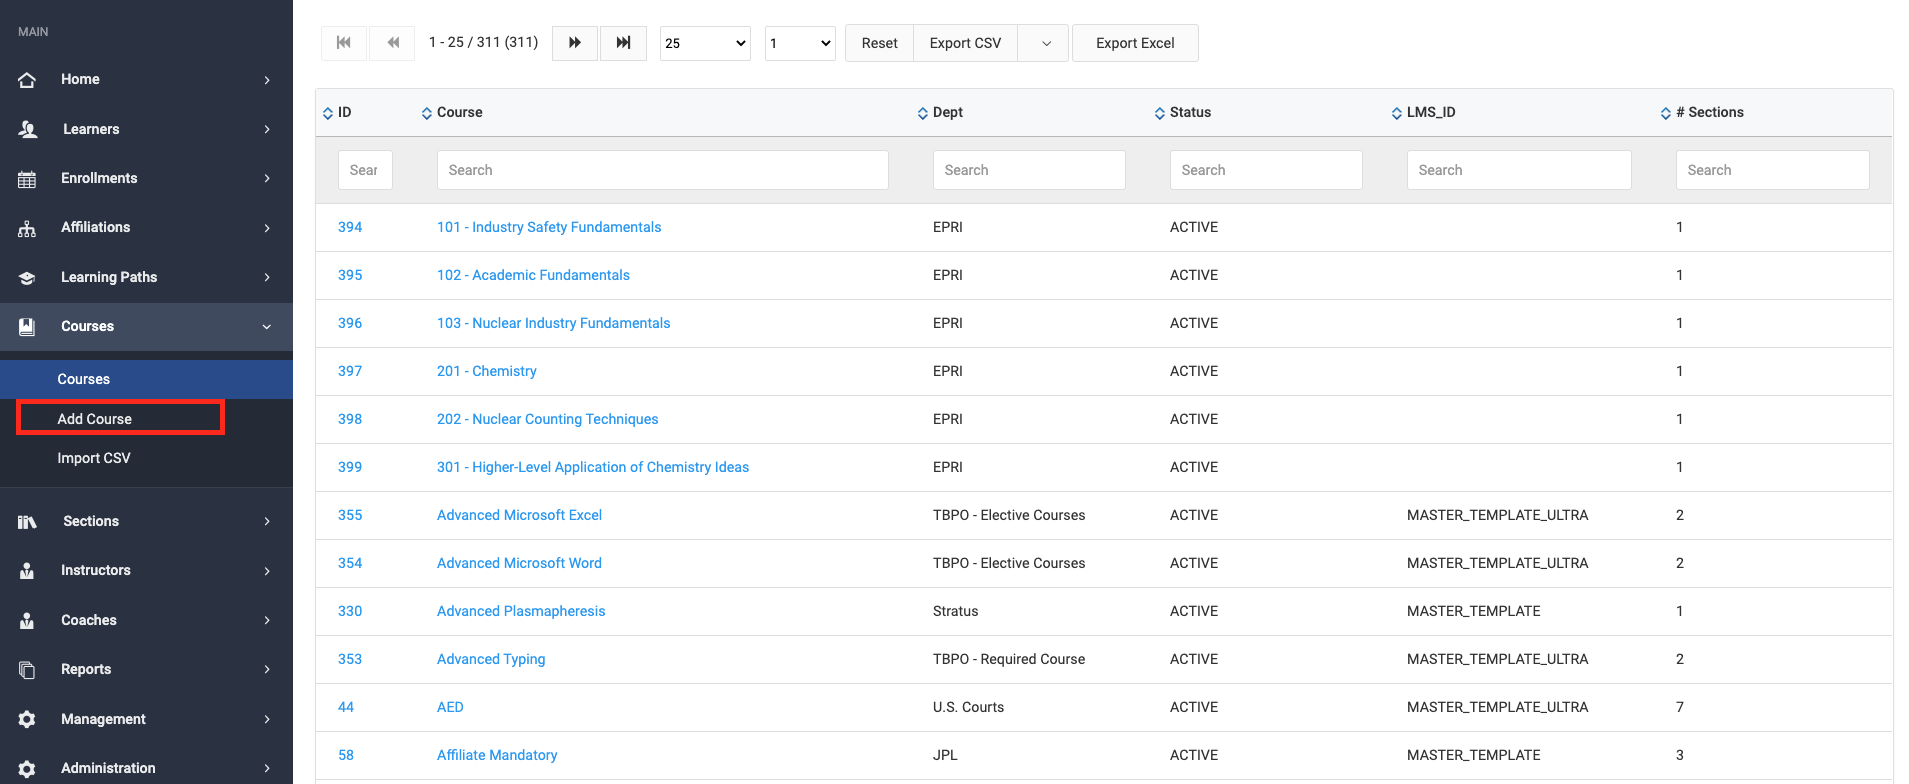
Task: Open Import CSV from Courses submenu
Action: coord(94,458)
